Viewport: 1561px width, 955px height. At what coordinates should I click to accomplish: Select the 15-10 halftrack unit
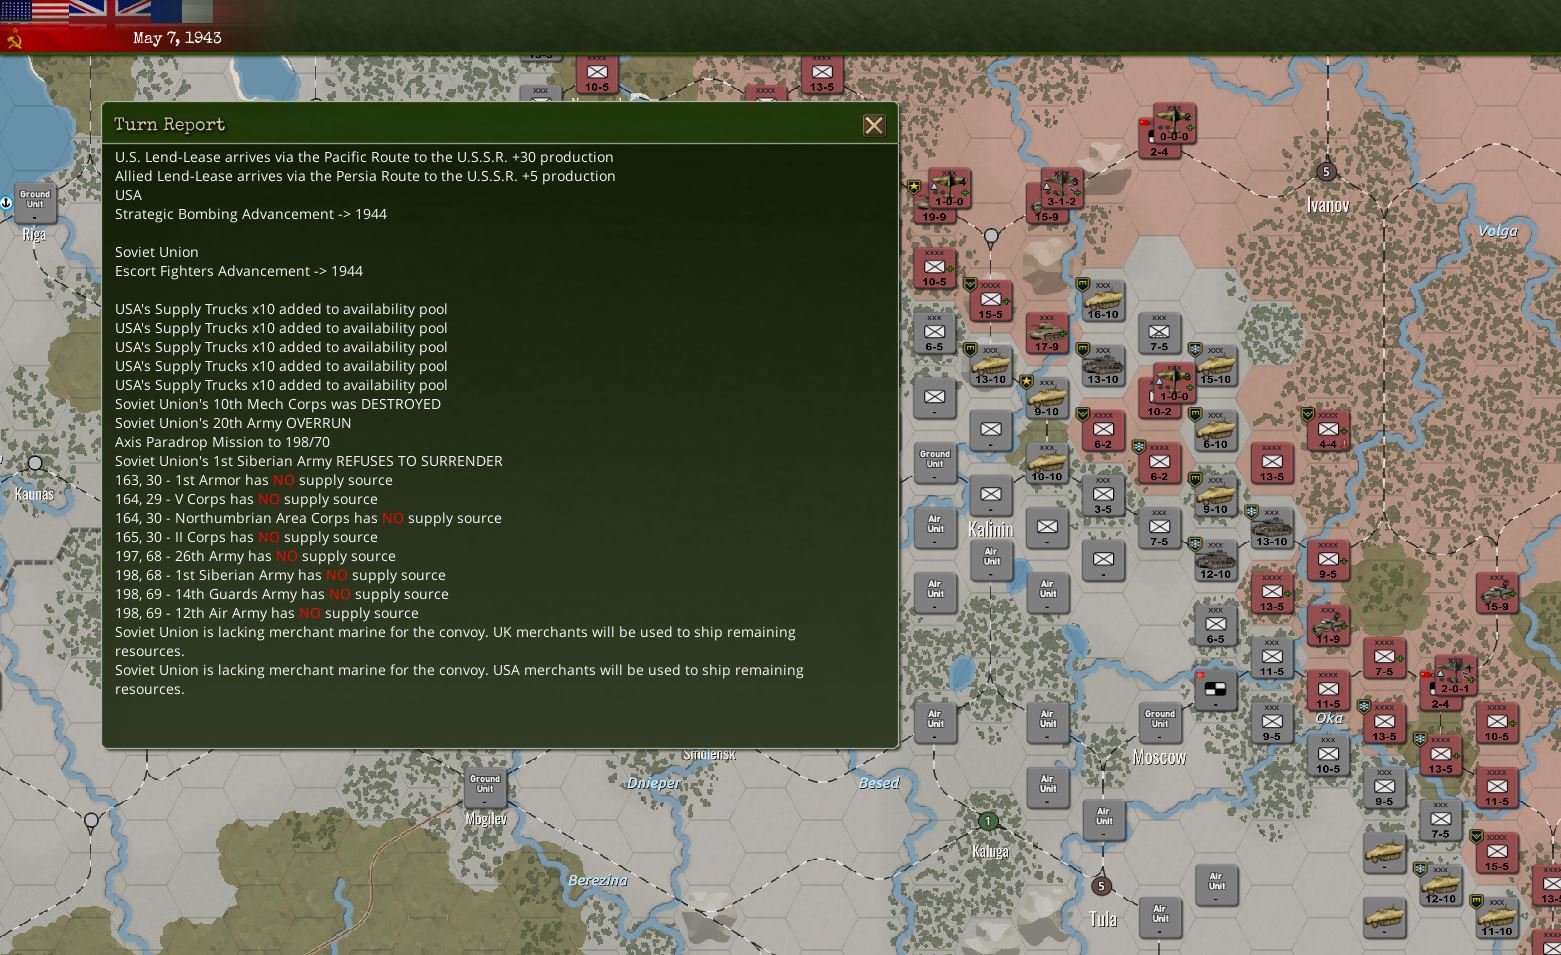pyautogui.click(x=1215, y=365)
